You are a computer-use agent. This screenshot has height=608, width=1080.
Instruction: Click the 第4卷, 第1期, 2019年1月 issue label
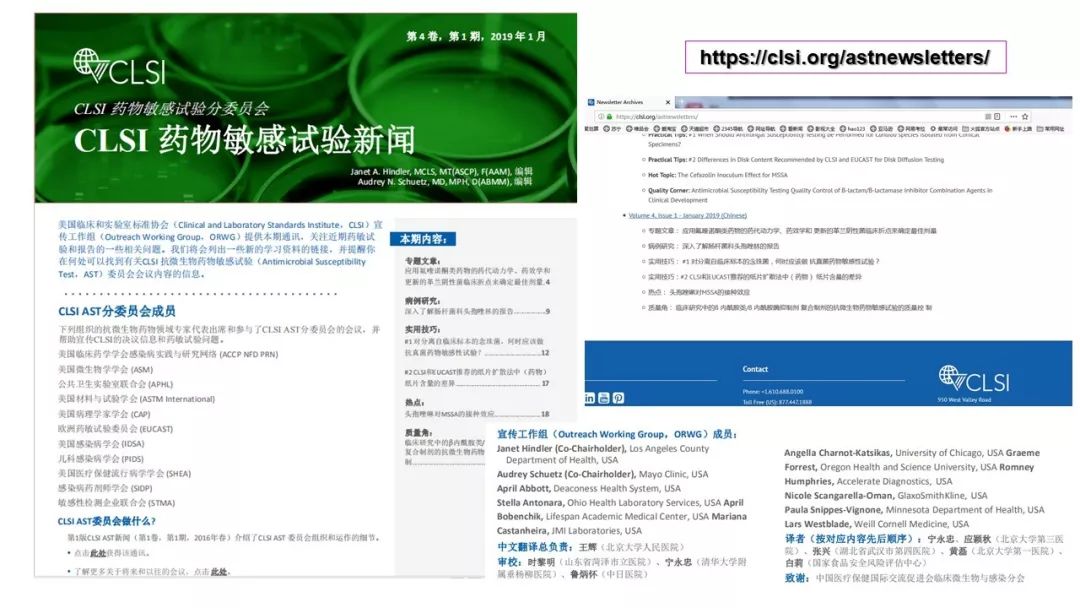tap(475, 36)
